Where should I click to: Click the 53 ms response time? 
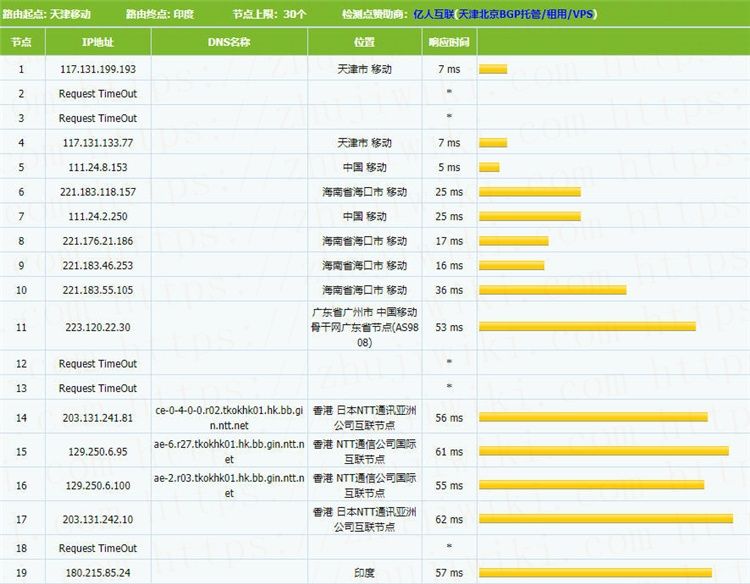[449, 327]
